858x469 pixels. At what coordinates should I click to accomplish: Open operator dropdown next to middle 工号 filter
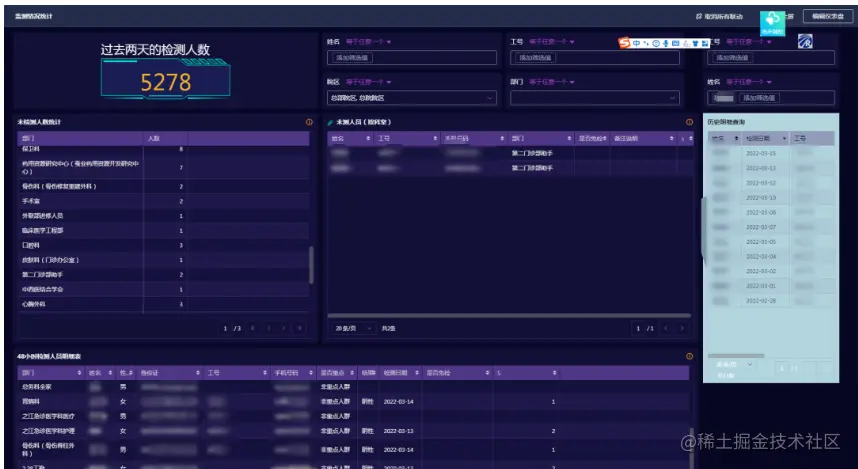(552, 42)
